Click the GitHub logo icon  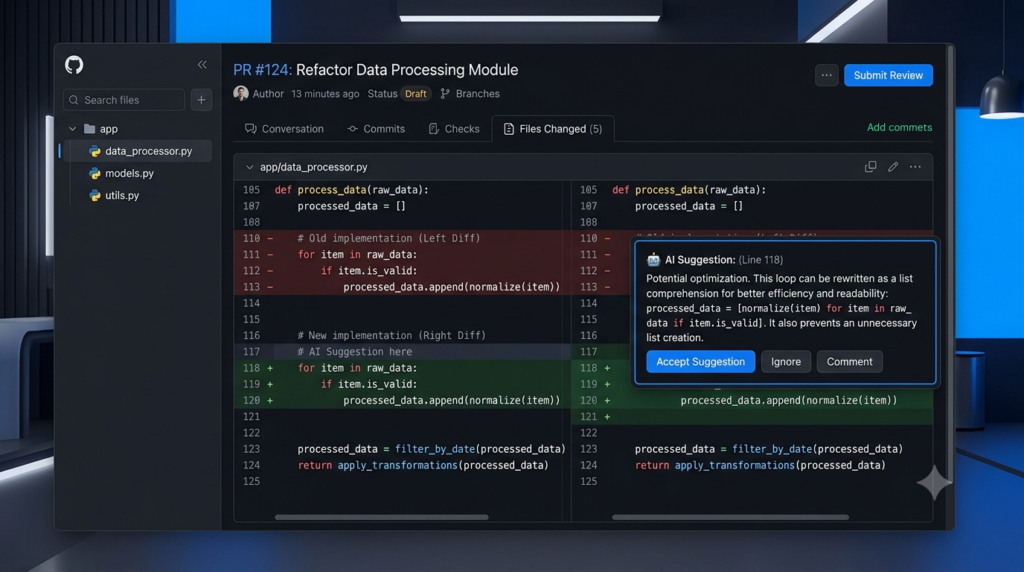click(x=74, y=65)
